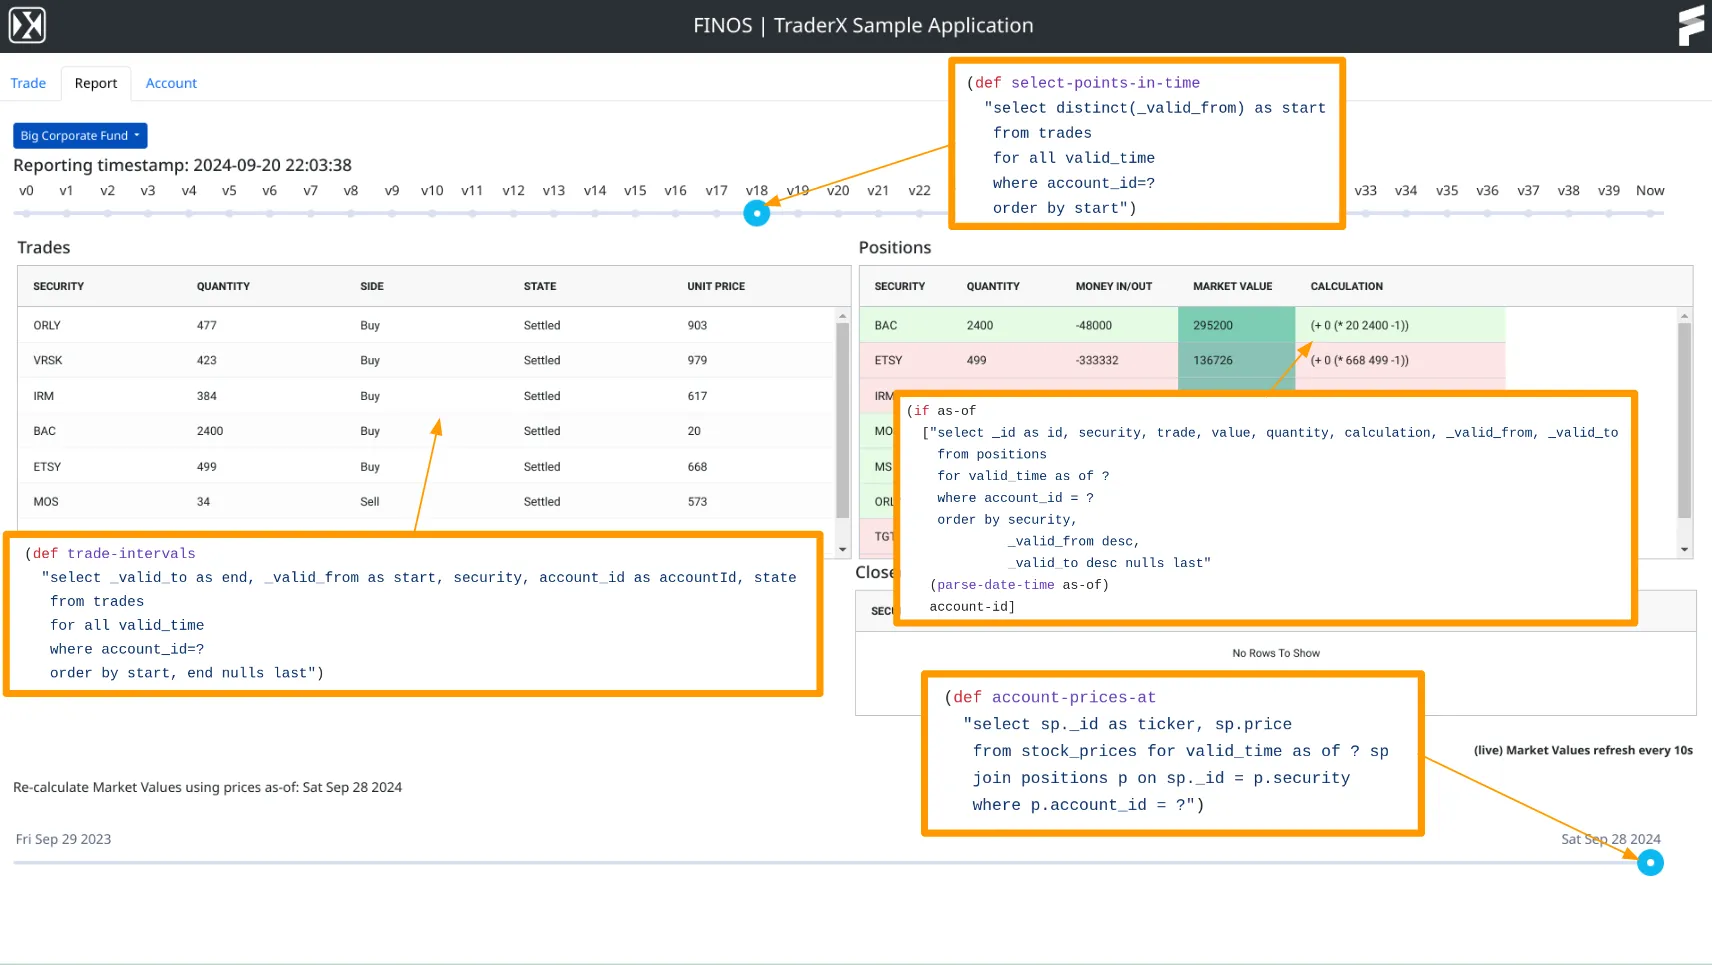The width and height of the screenshot is (1712, 965).
Task: Click the TraderX logo in the top bar
Action: coord(27,24)
